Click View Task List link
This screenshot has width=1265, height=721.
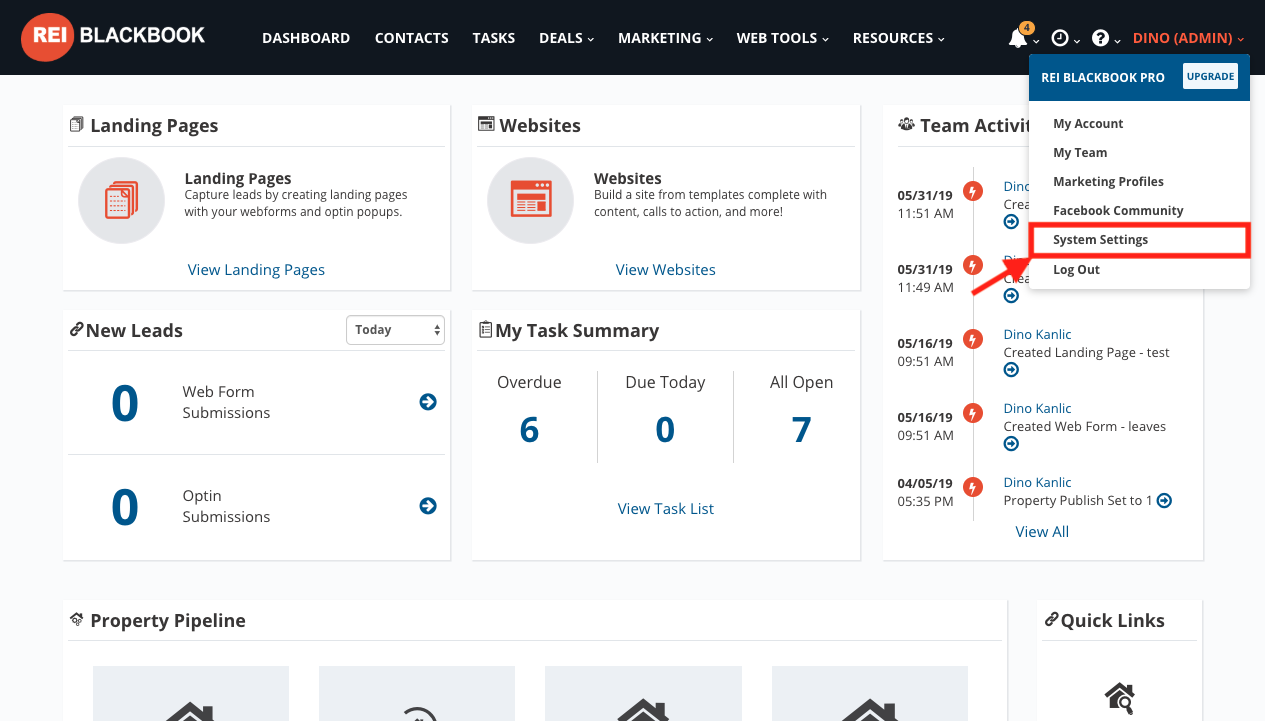666,509
